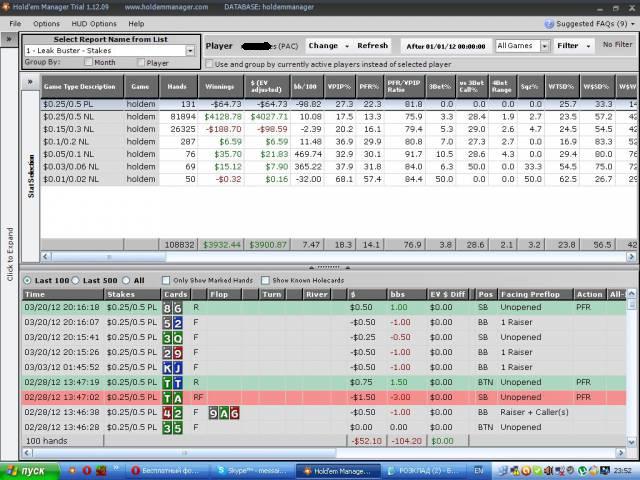Select hand at 02/28/12 13:47:02
The height and width of the screenshot is (480, 640).
click(x=324, y=398)
